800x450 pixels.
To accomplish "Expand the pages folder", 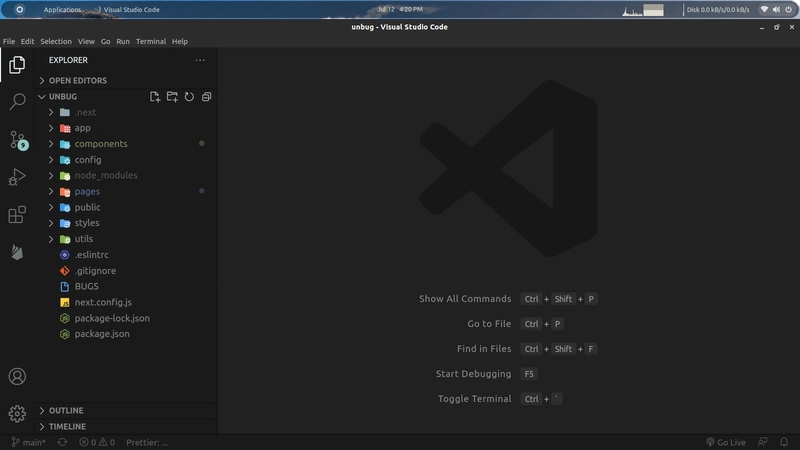I will pos(126,191).
